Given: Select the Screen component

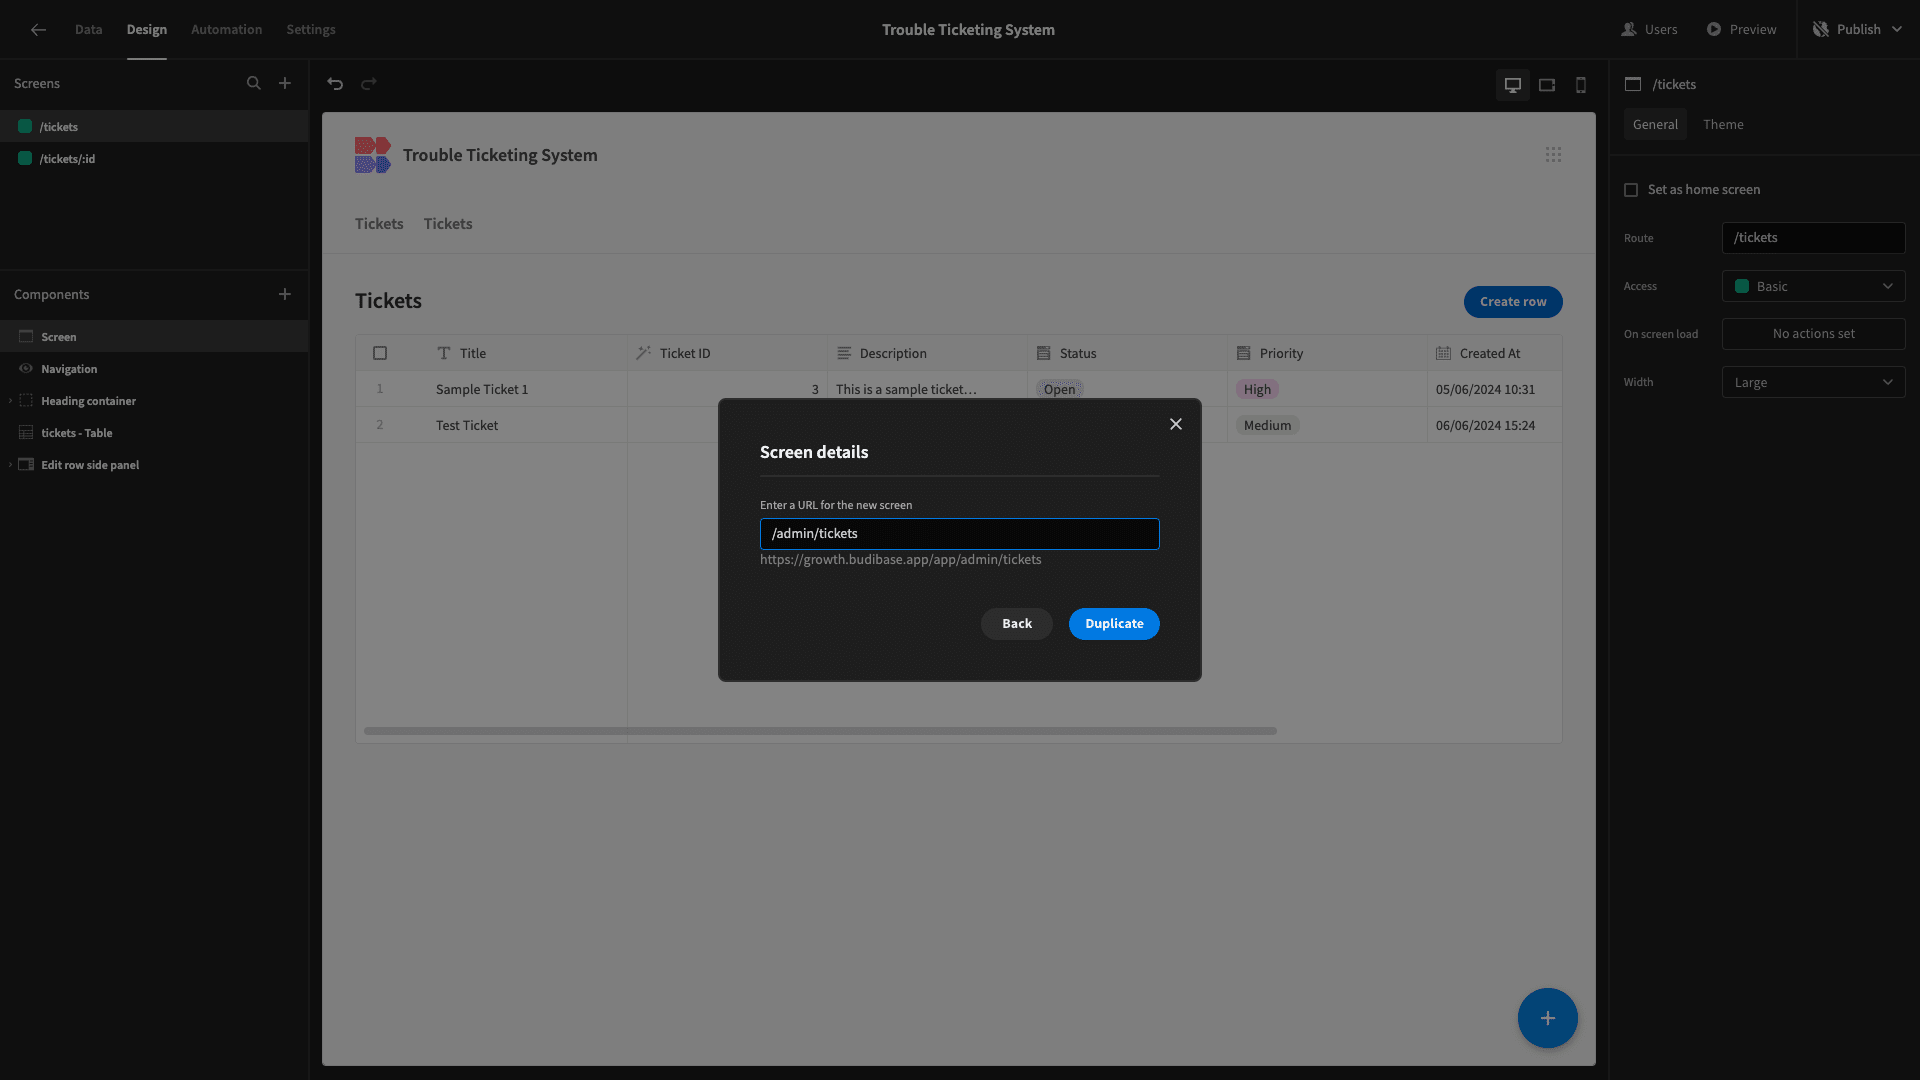Looking at the screenshot, I should click(154, 337).
